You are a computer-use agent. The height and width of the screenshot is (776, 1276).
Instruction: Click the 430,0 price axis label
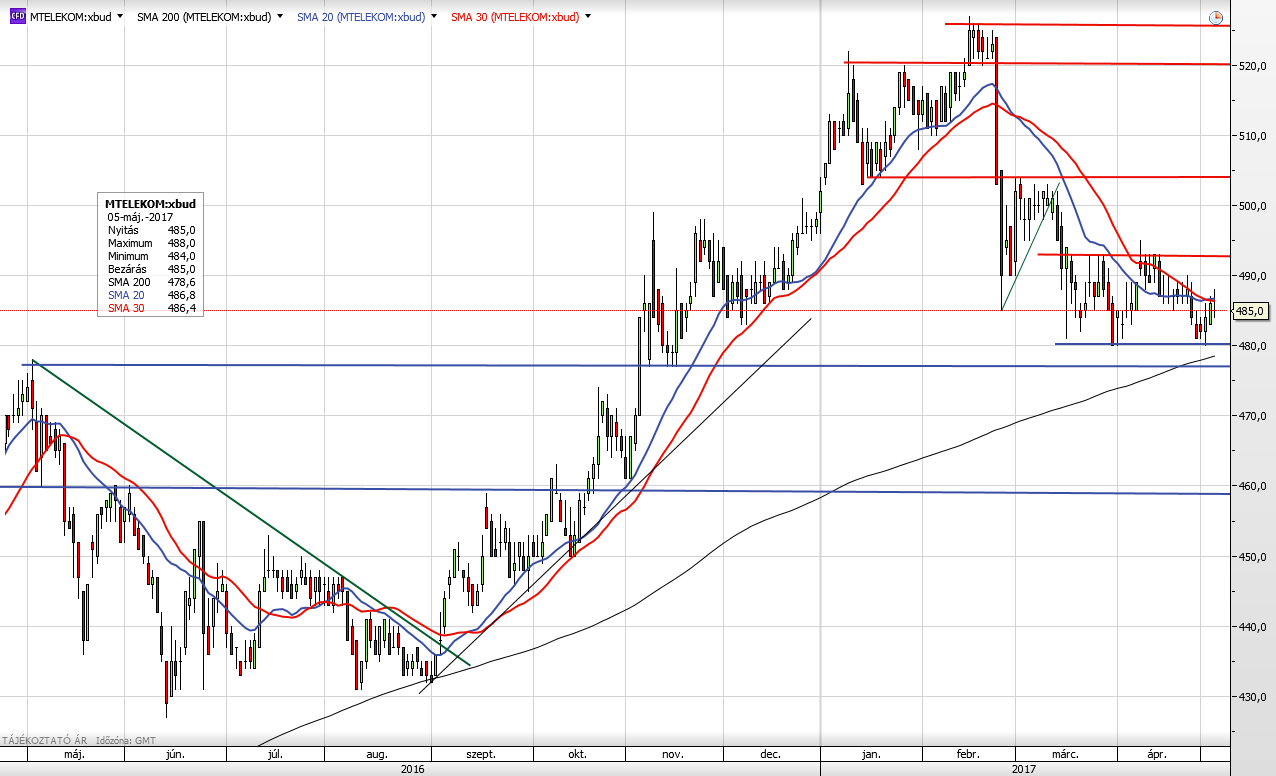1252,697
